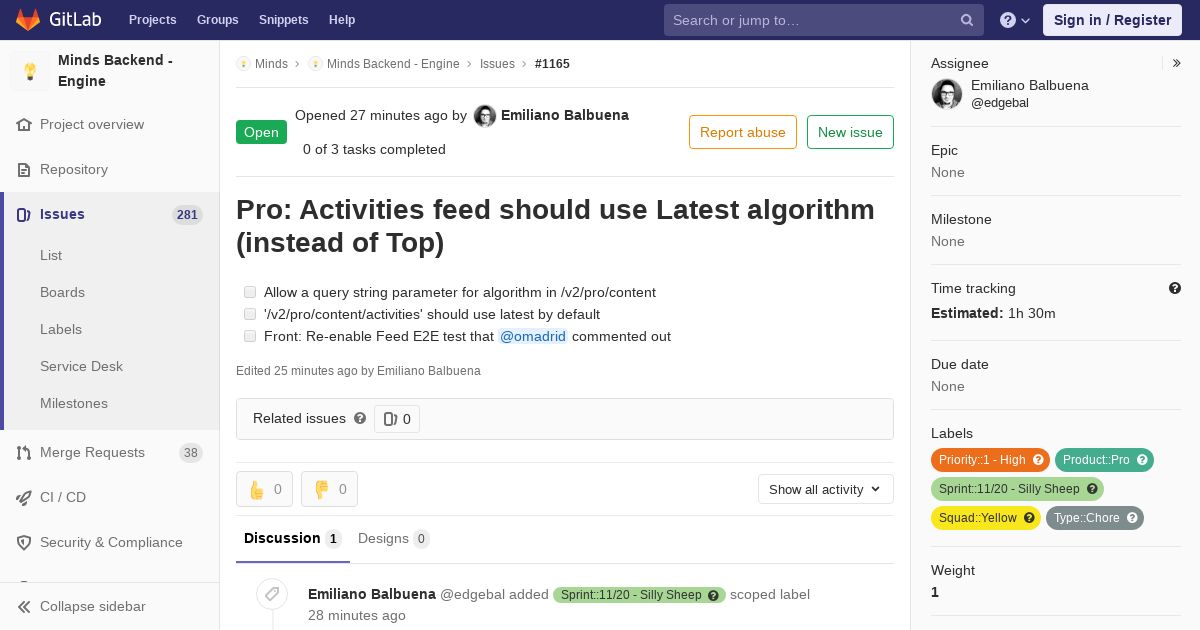The image size is (1200, 630).
Task: Click the Report abuse button
Action: click(x=742, y=132)
